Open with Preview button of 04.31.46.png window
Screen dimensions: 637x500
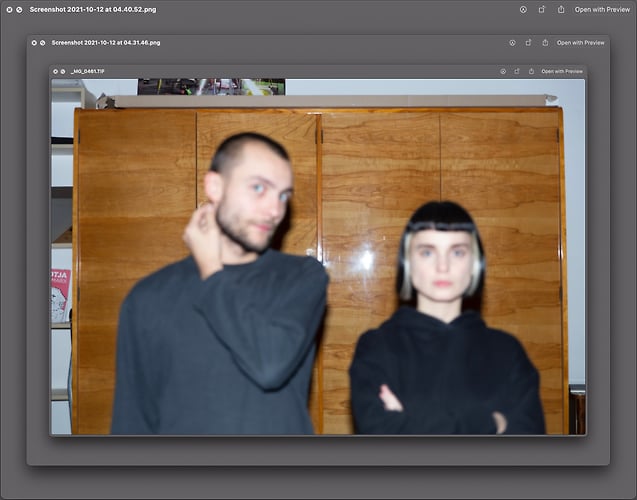click(x=580, y=43)
